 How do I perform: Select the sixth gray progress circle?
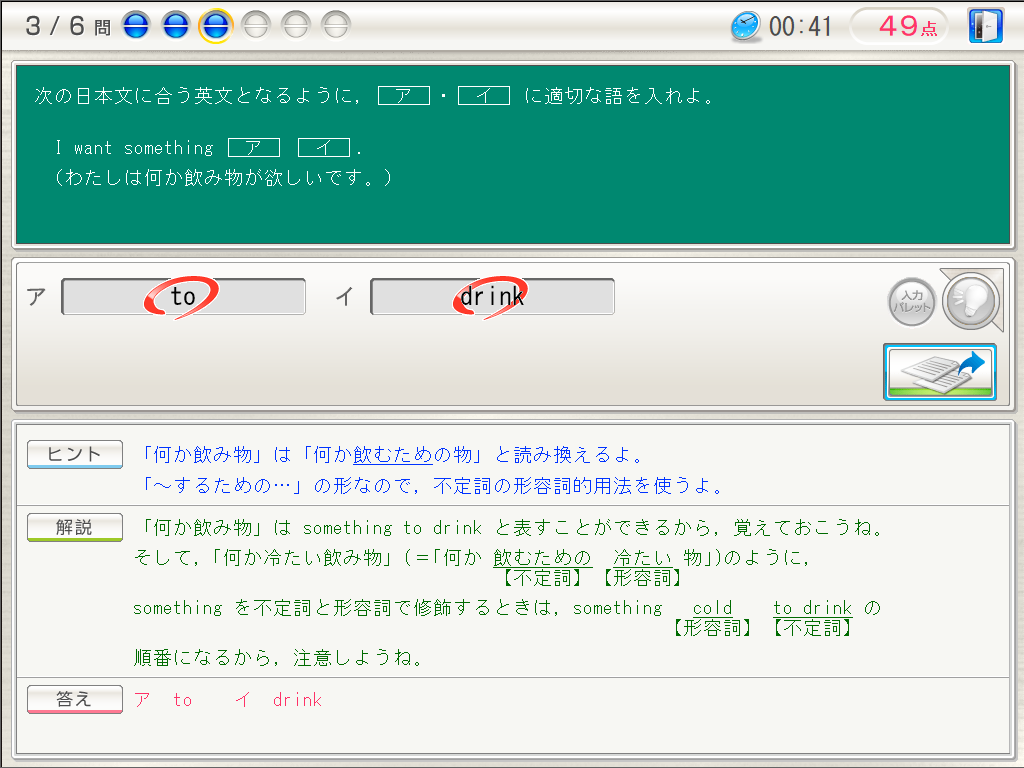coord(336,26)
